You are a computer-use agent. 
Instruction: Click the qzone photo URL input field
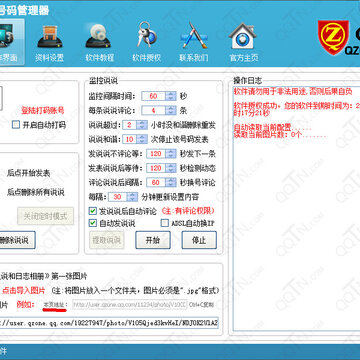[x=109, y=323]
